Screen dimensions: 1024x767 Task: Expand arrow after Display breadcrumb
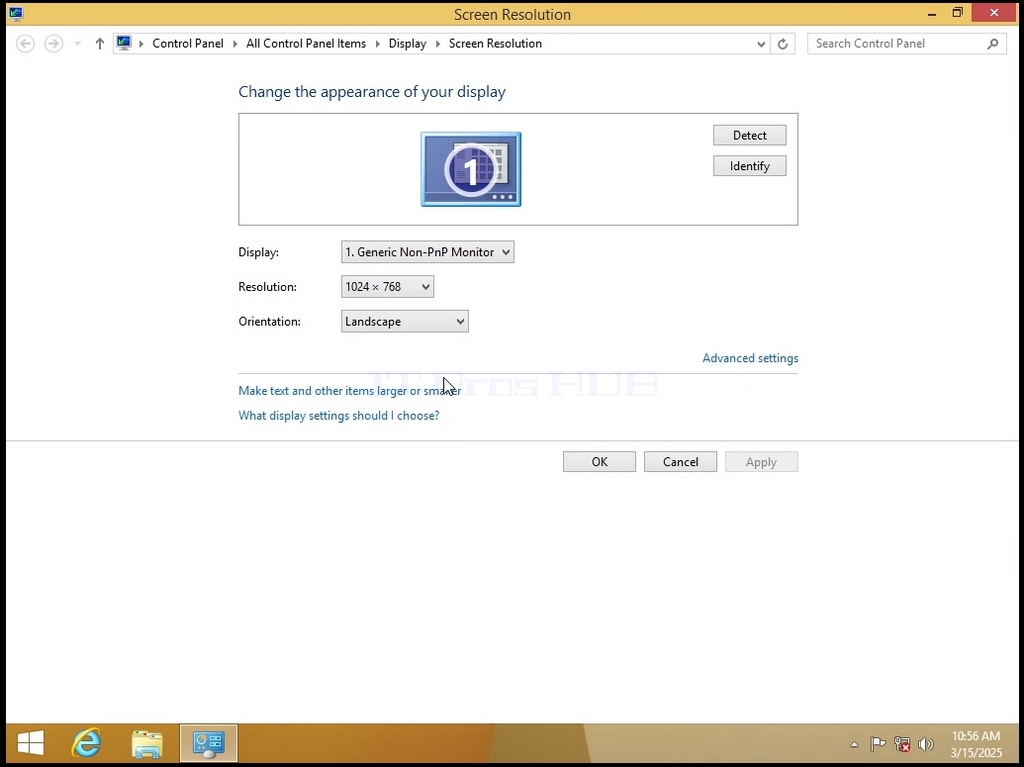438,44
